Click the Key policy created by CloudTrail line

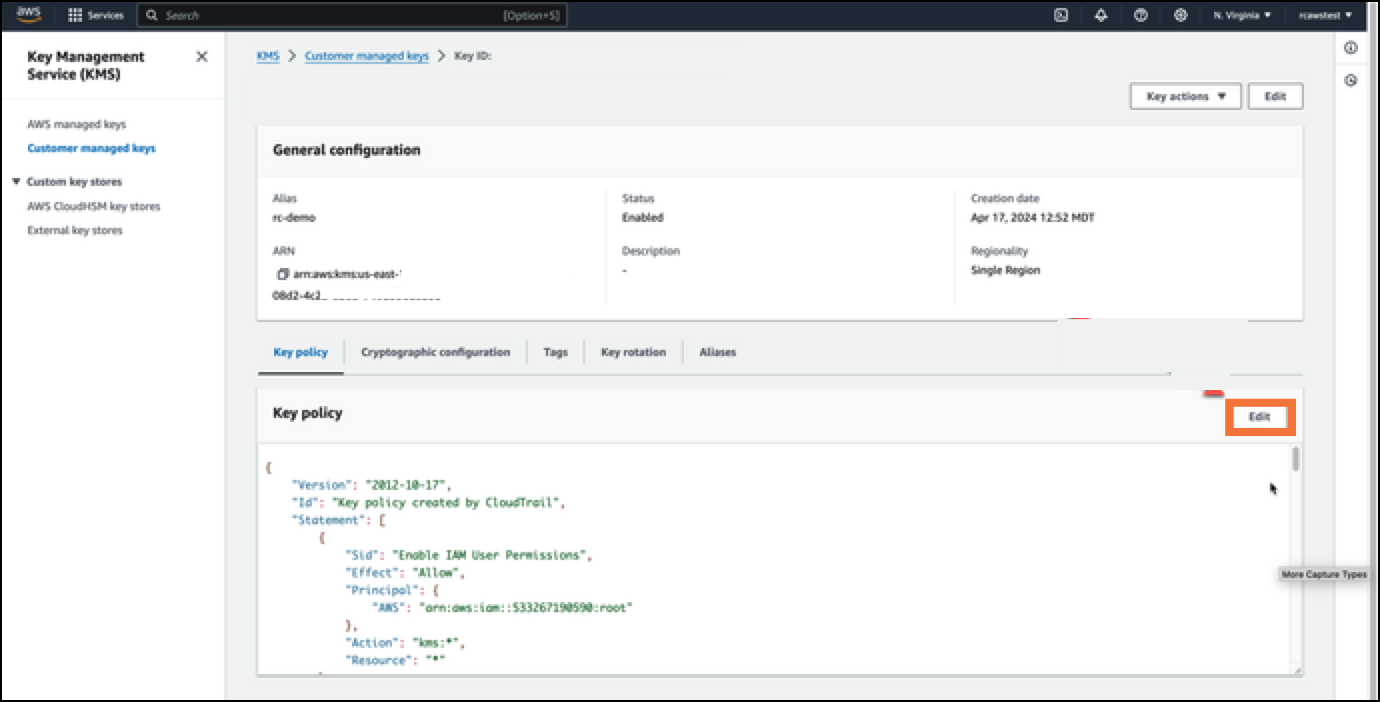pyautogui.click(x=428, y=503)
